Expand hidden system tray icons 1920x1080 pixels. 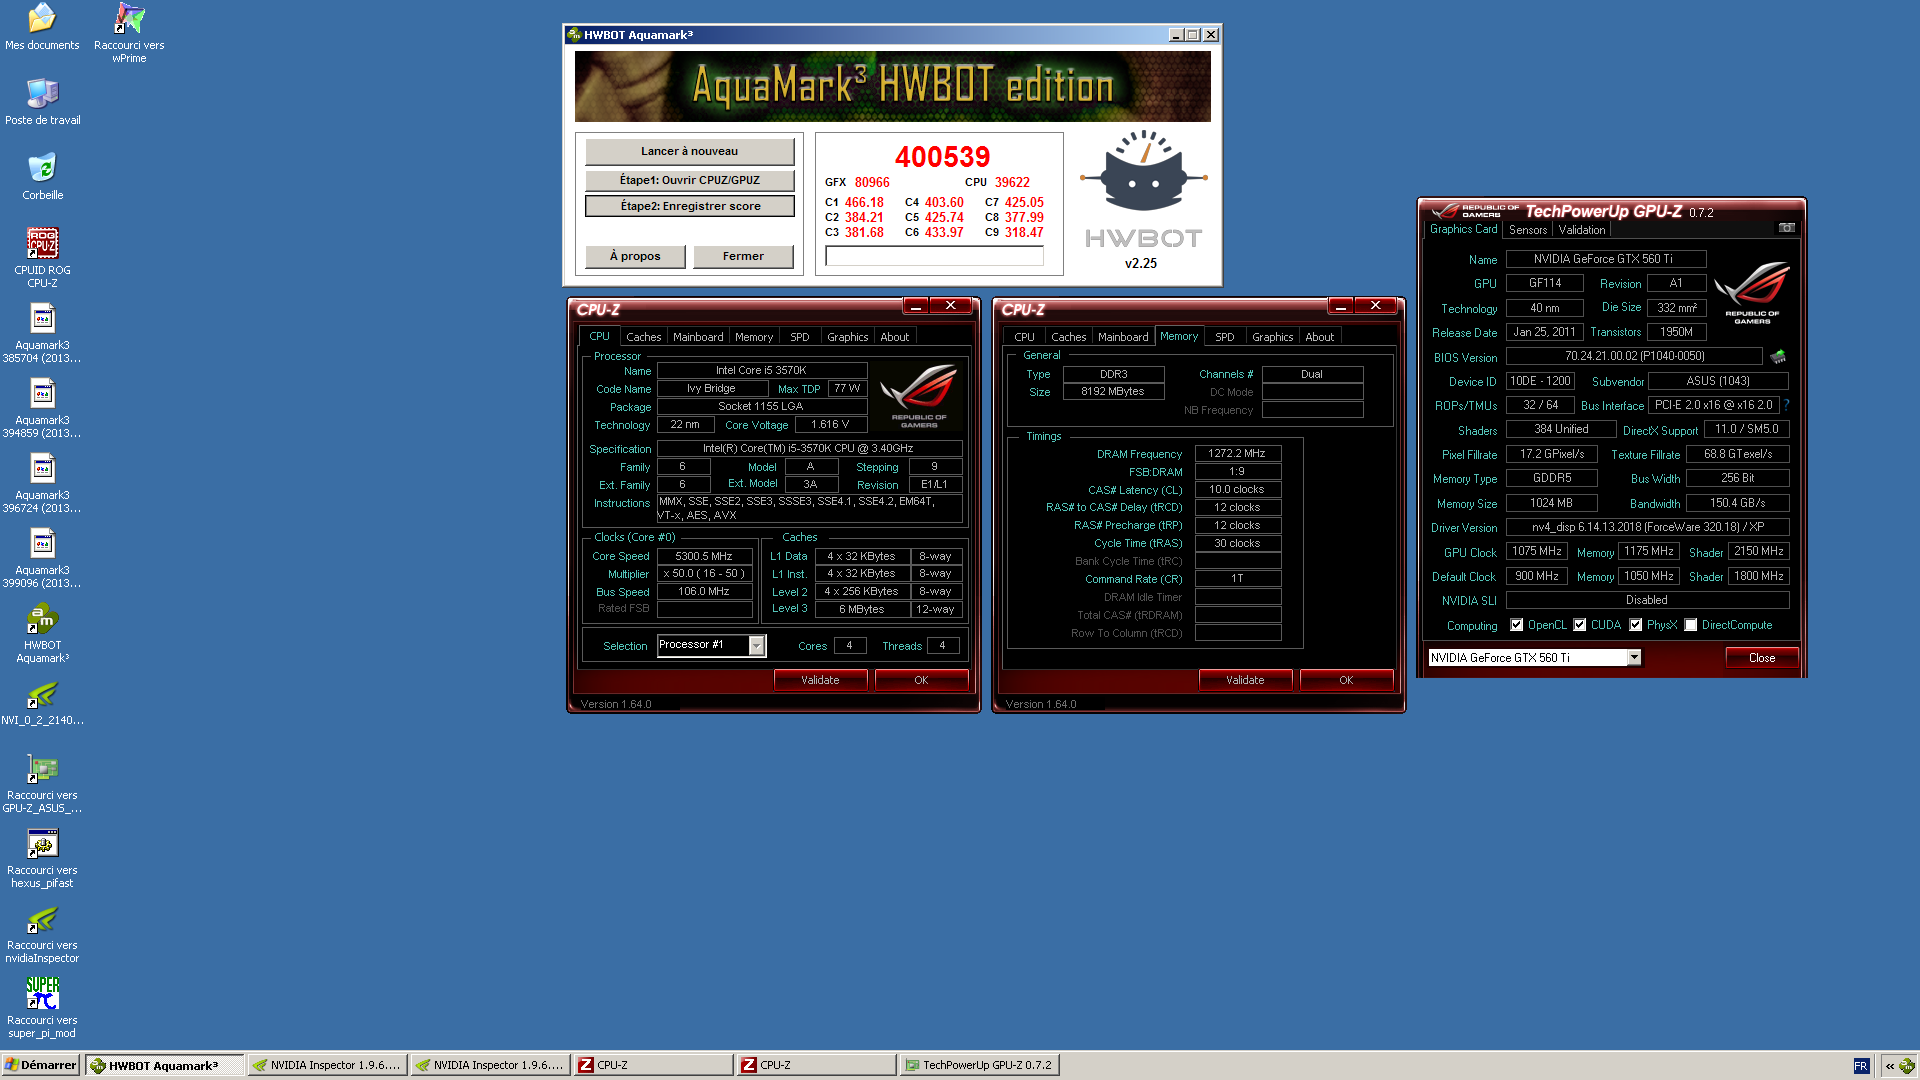[x=1889, y=1066]
